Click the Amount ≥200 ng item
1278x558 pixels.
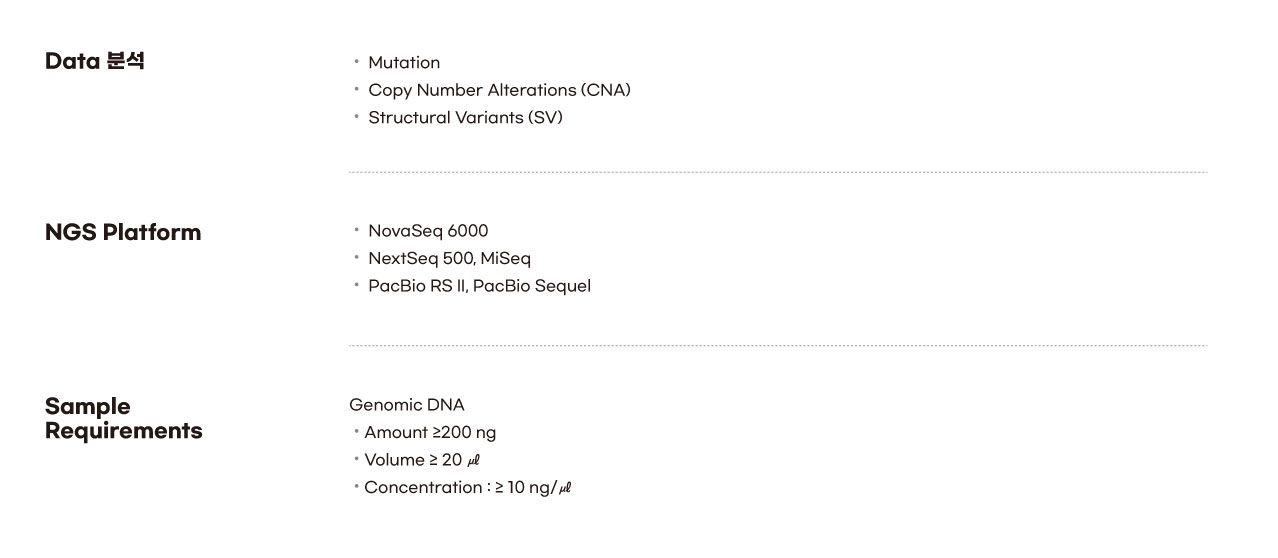pos(430,432)
